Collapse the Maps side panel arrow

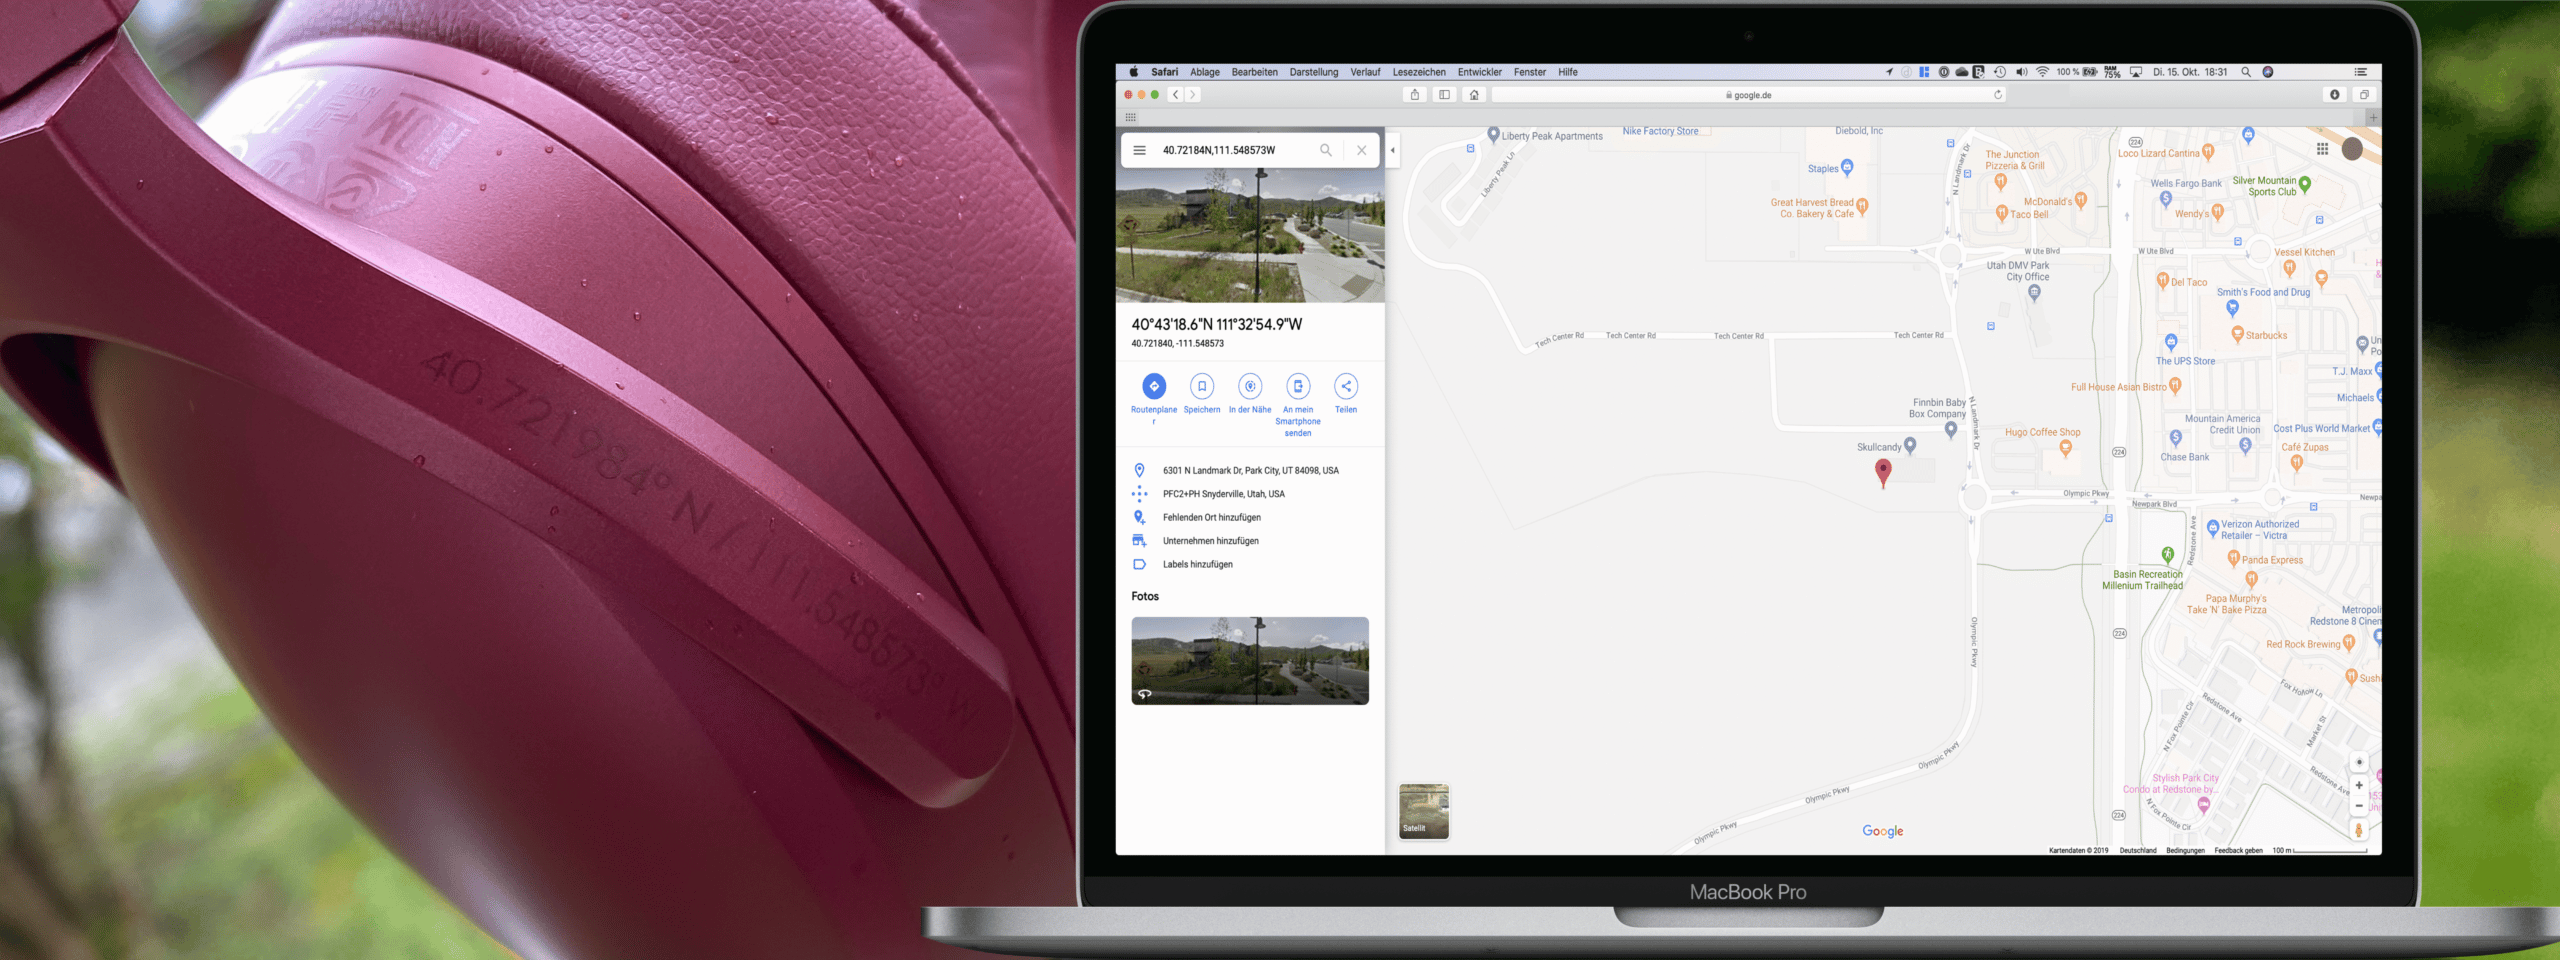click(x=1392, y=150)
